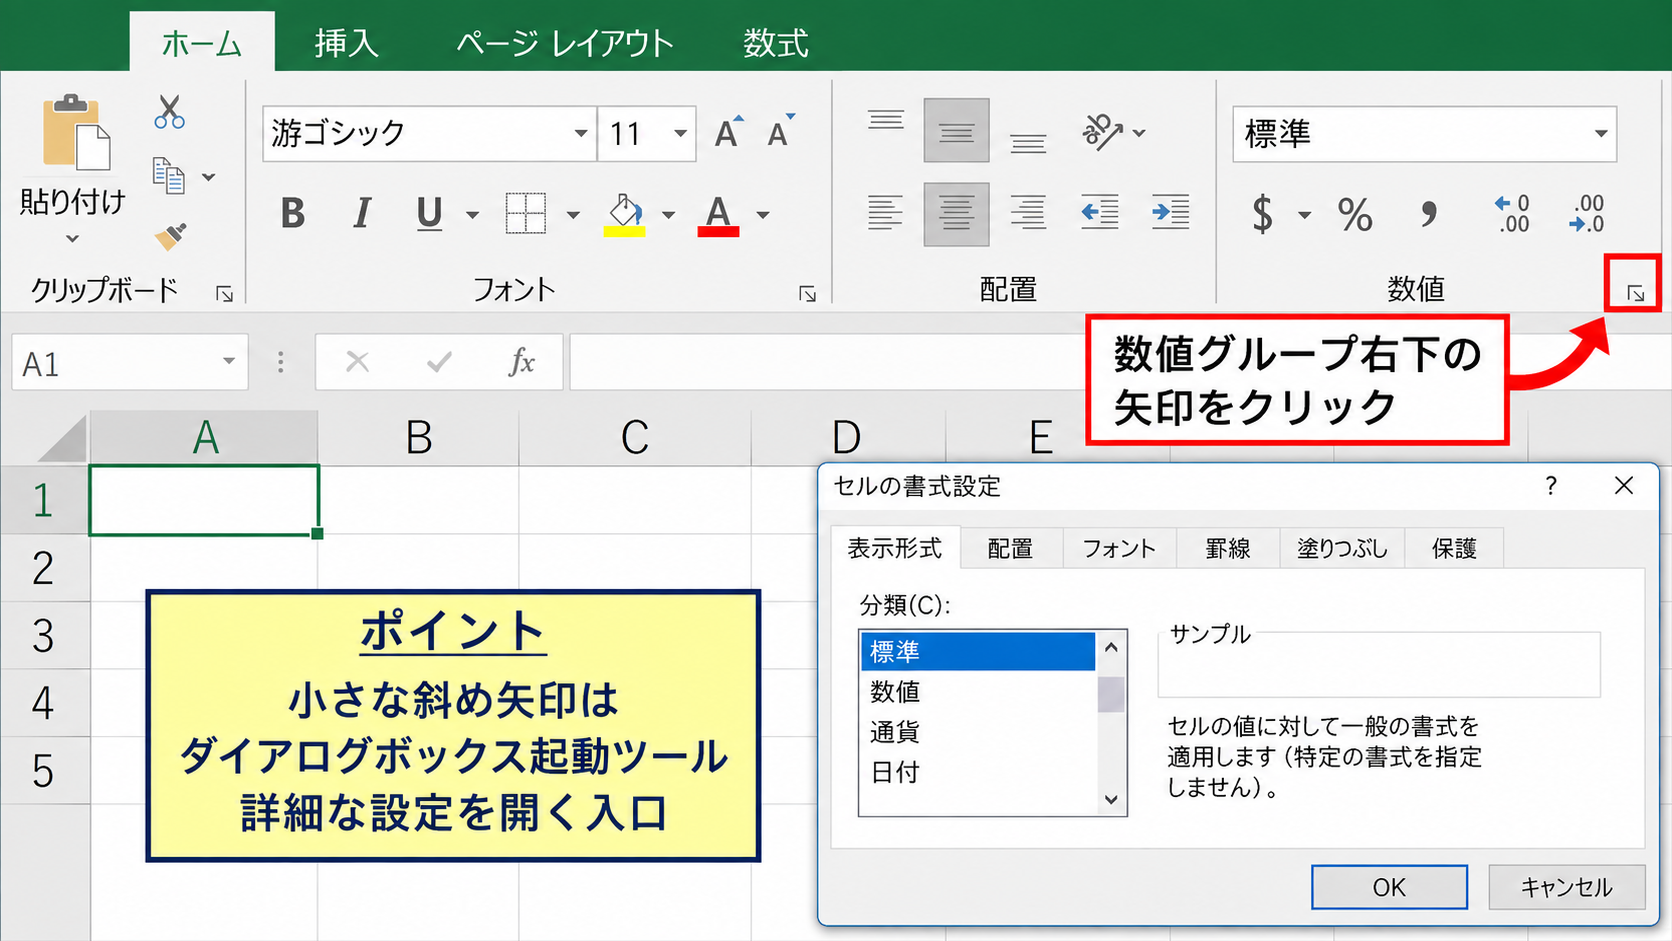Apply the yellow fill color bucket
Image resolution: width=1672 pixels, height=941 pixels.
(624, 214)
